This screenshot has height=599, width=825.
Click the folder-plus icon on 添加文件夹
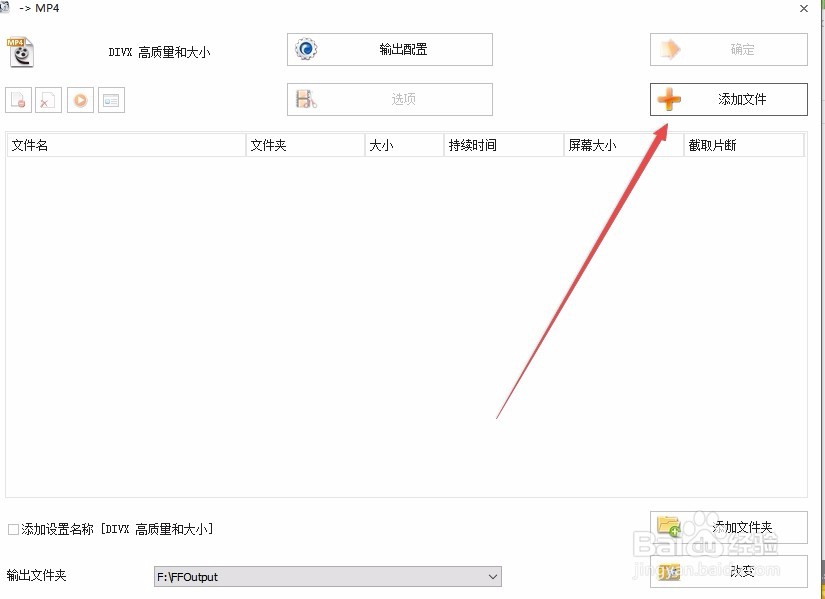pos(668,527)
